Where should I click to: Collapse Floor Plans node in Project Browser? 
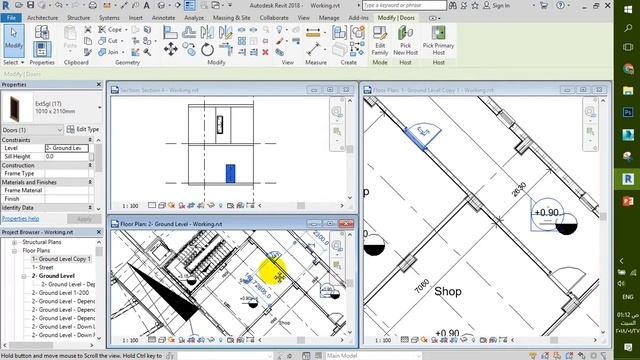[14, 251]
